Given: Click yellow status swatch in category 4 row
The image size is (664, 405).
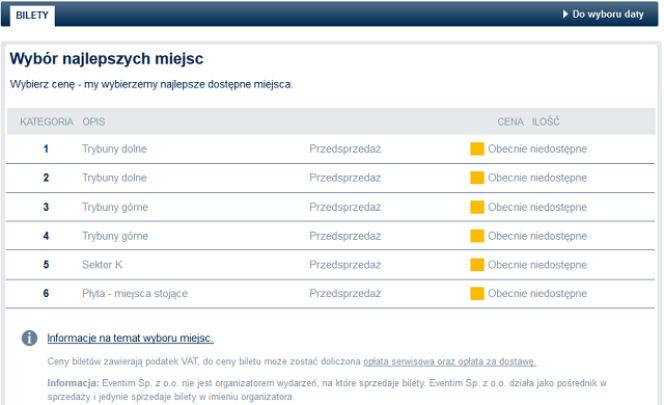Looking at the screenshot, I should pyautogui.click(x=477, y=236).
